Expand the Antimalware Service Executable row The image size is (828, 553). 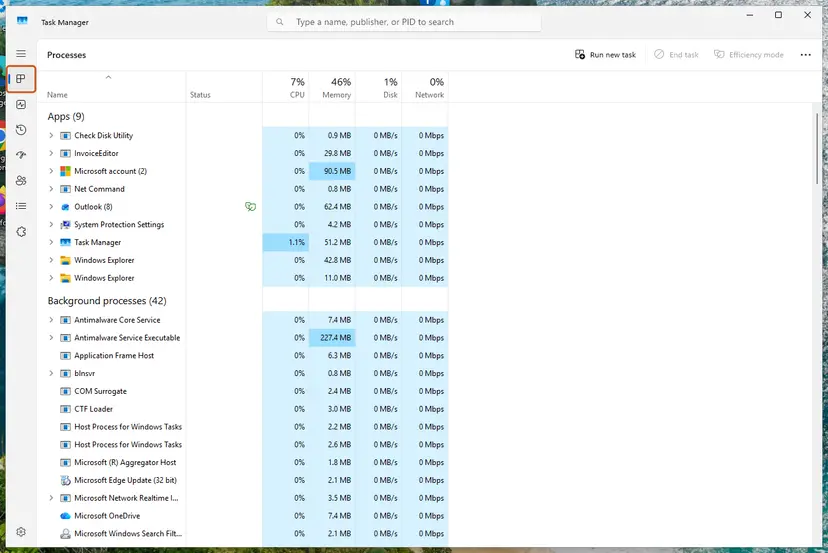[x=51, y=338]
